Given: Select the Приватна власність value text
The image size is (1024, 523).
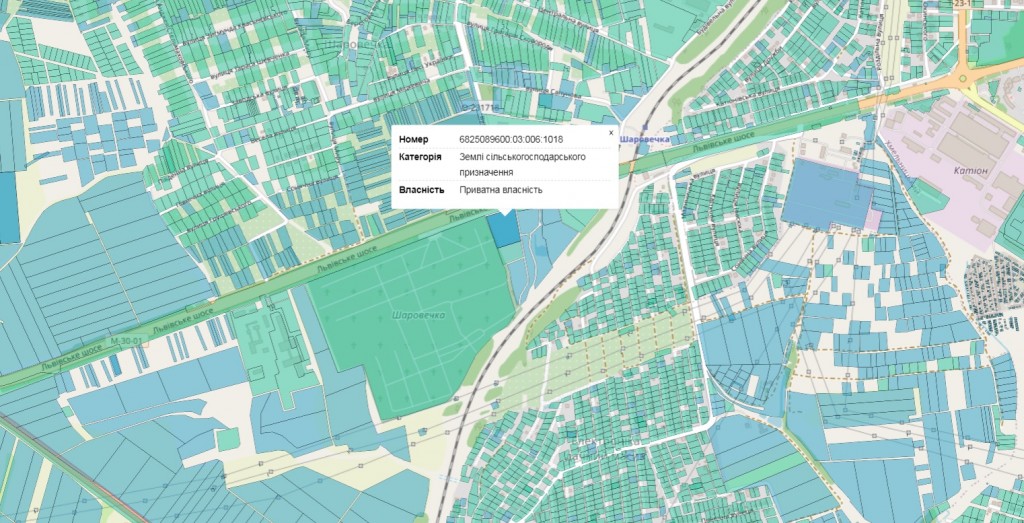Looking at the screenshot, I should click(x=501, y=189).
